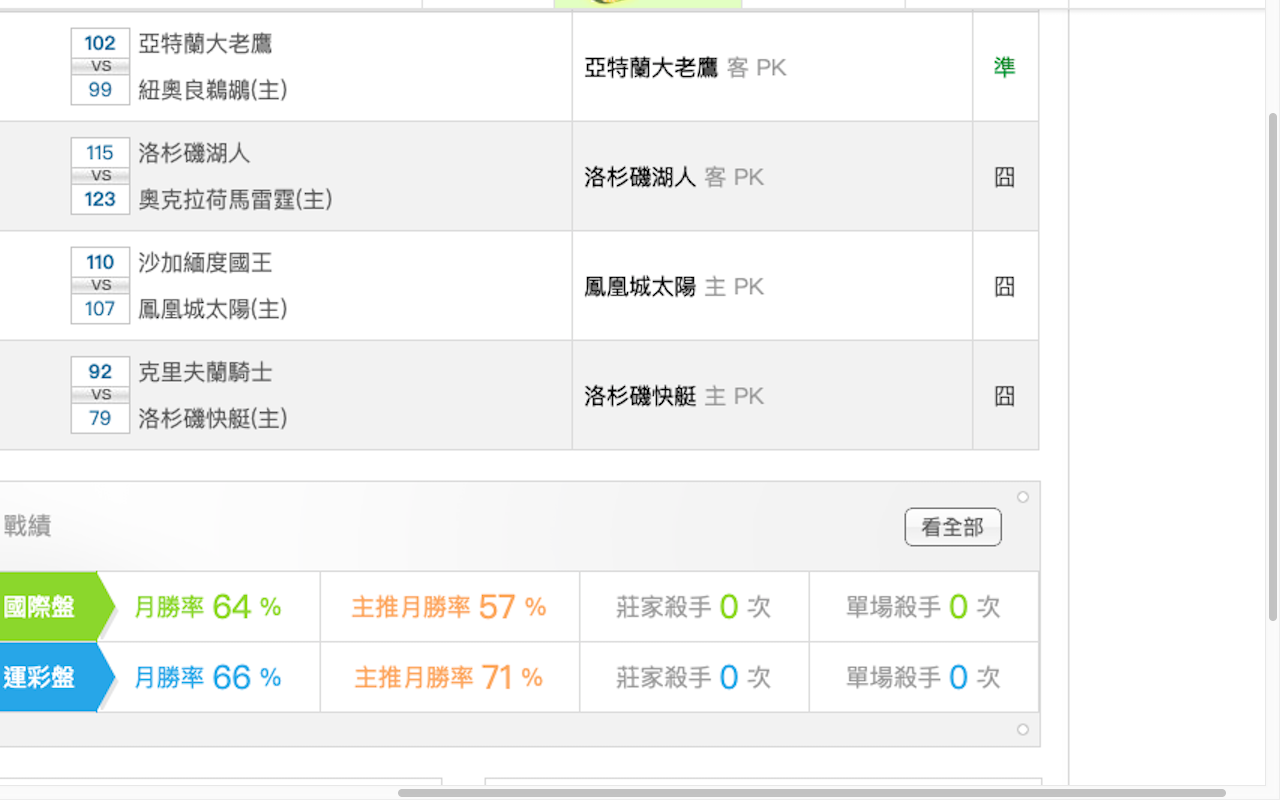This screenshot has height=800, width=1280.
Task: Click the 鳳凰城太陽 主 PK prediction
Action: click(674, 287)
